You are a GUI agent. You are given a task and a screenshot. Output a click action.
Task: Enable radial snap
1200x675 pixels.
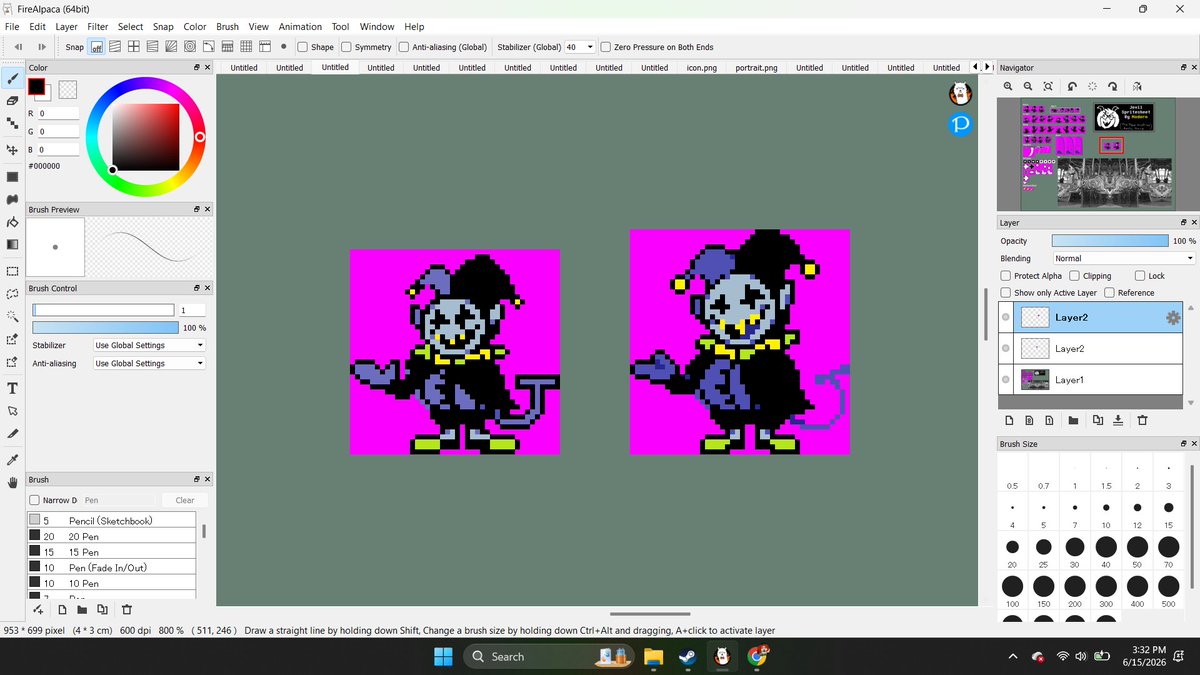pos(171,46)
